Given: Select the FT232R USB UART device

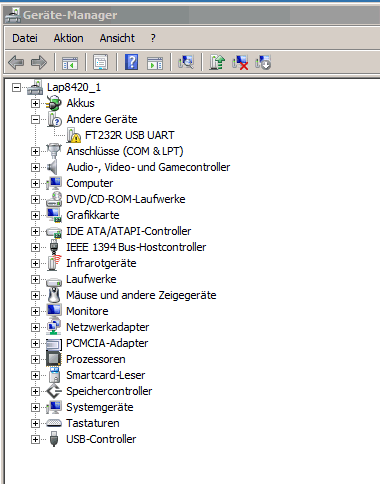Looking at the screenshot, I should coord(130,135).
